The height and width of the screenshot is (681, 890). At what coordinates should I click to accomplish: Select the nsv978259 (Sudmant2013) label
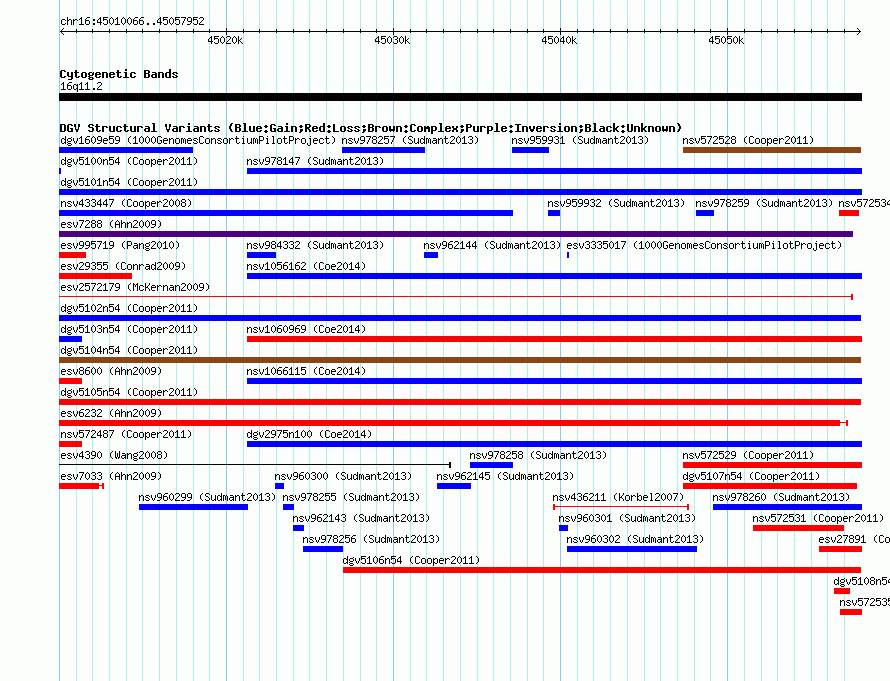coord(764,203)
